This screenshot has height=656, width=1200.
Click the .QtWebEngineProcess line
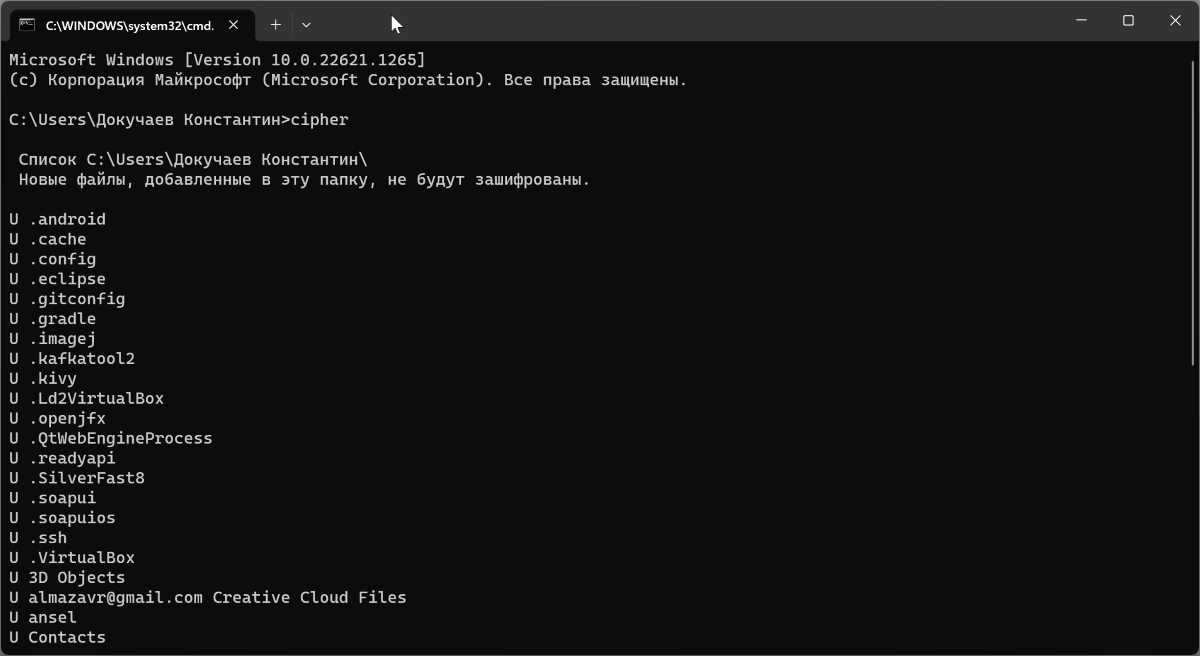[111, 438]
